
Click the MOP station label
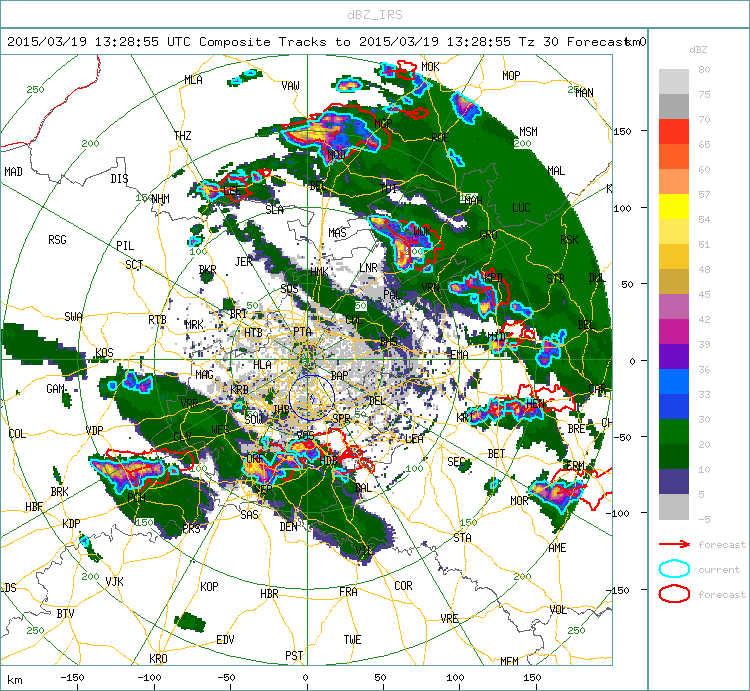pos(511,76)
